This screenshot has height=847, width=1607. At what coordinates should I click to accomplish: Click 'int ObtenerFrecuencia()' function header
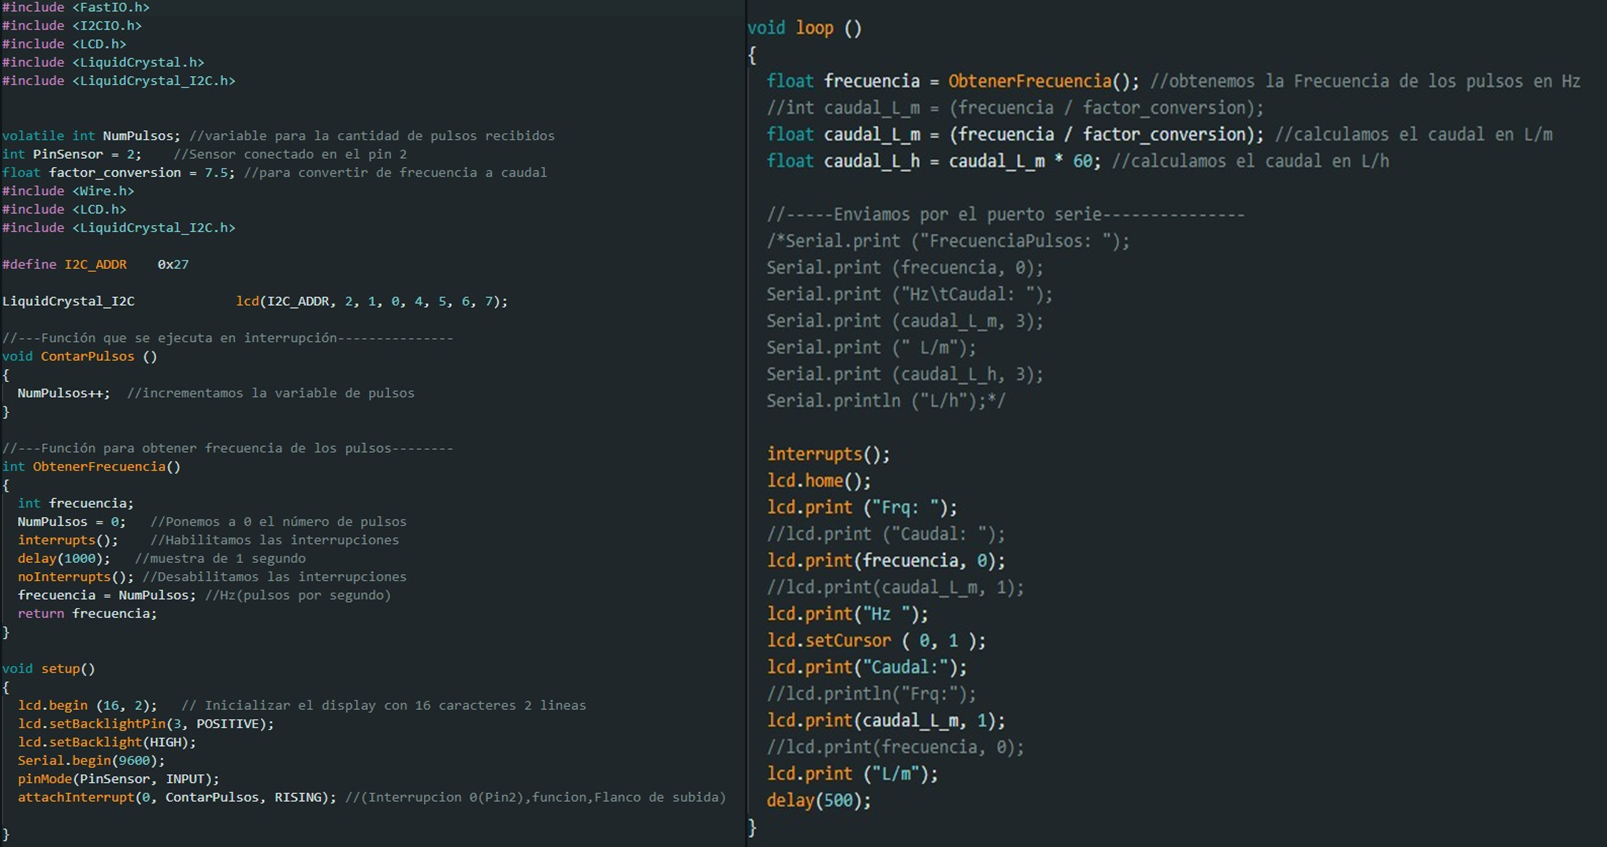(91, 466)
